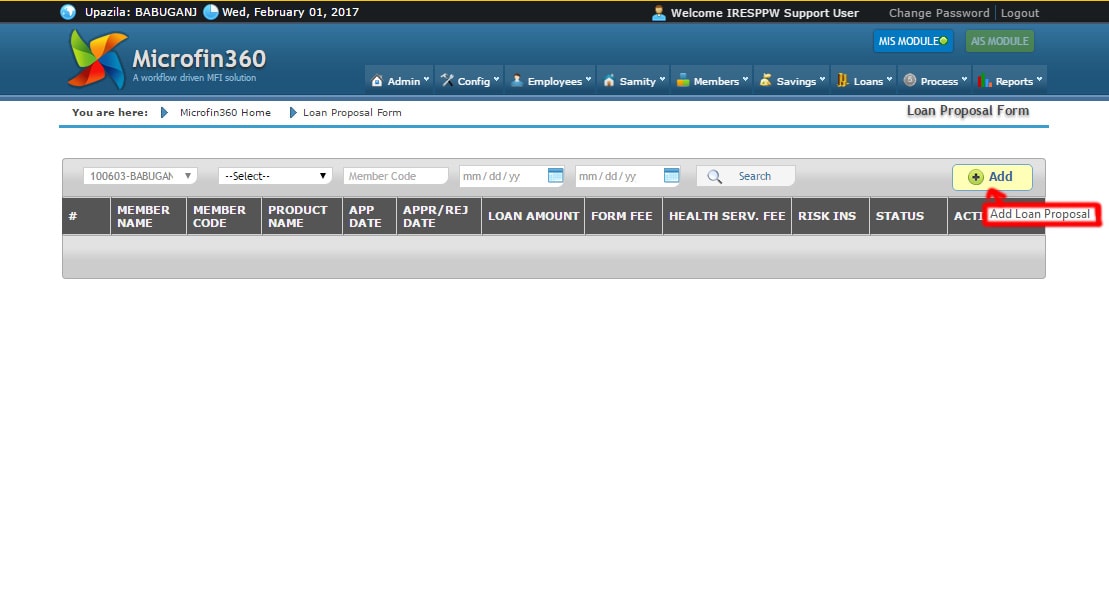The image size is (1109, 613).
Task: Click the clock icon beside the date
Action: (x=210, y=12)
